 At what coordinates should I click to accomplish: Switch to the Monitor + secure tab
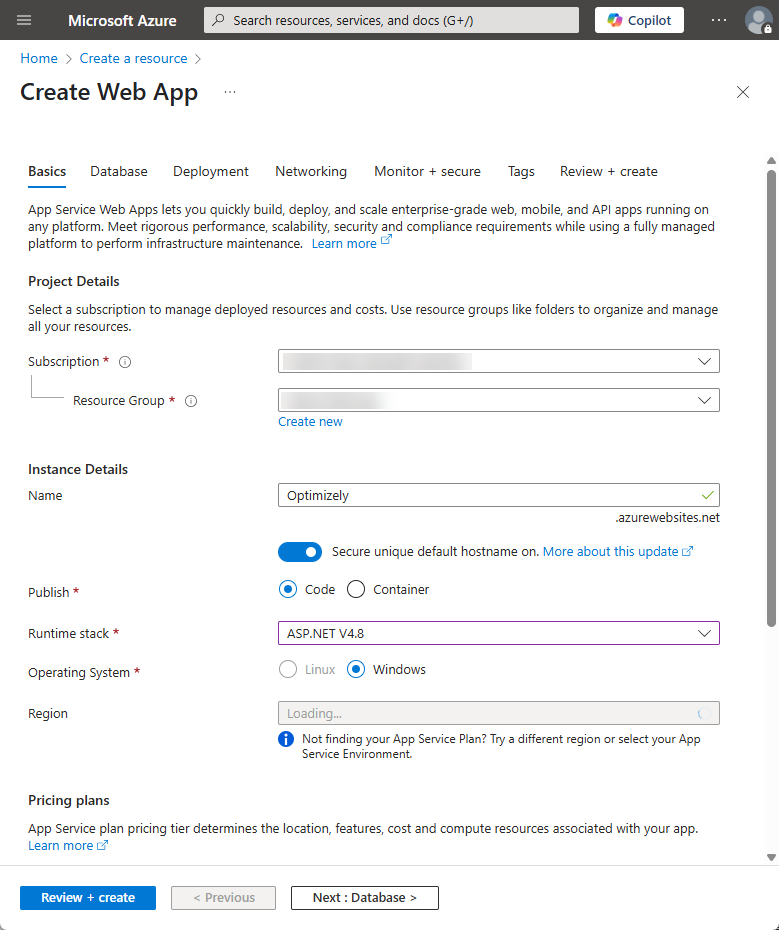427,171
